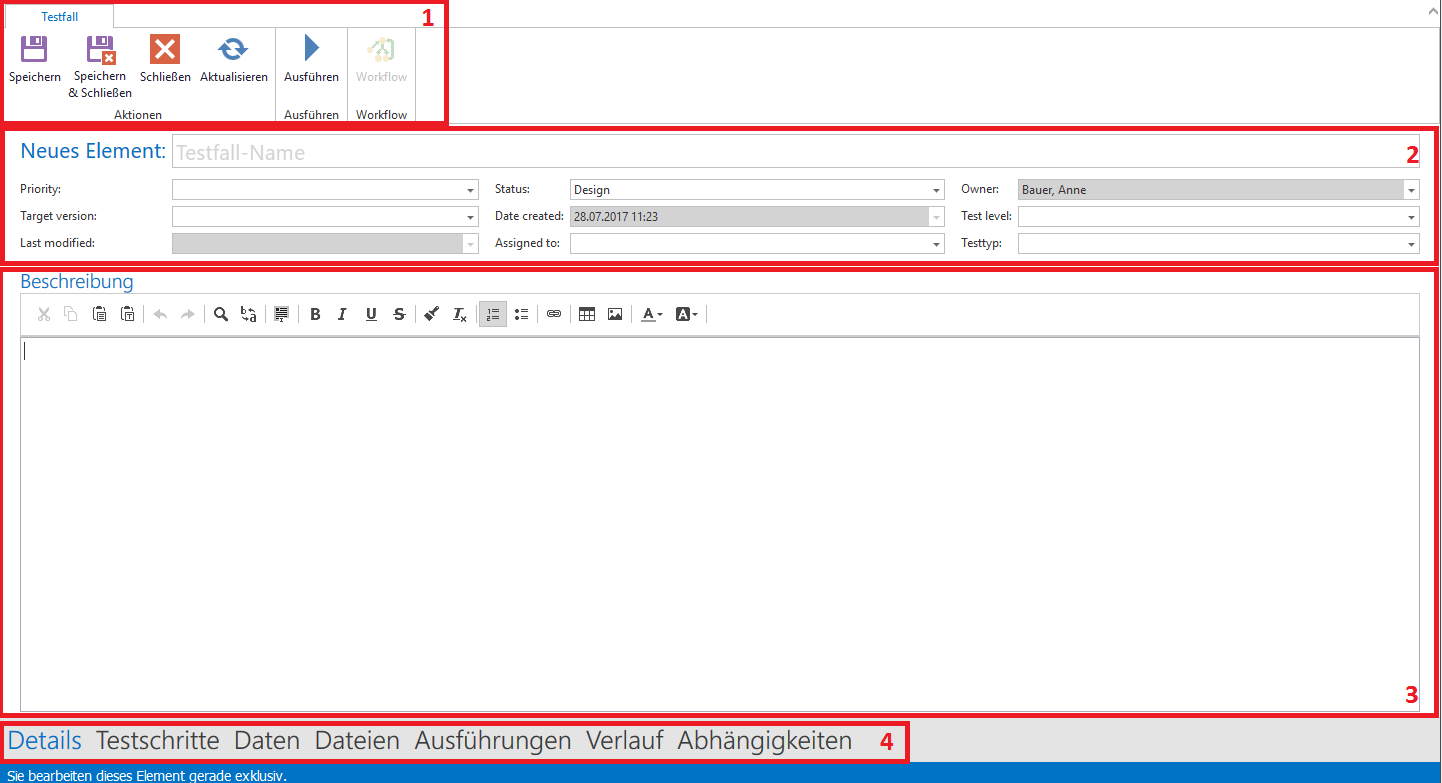Toggle underline formatting
The width and height of the screenshot is (1442, 783).
(x=371, y=314)
